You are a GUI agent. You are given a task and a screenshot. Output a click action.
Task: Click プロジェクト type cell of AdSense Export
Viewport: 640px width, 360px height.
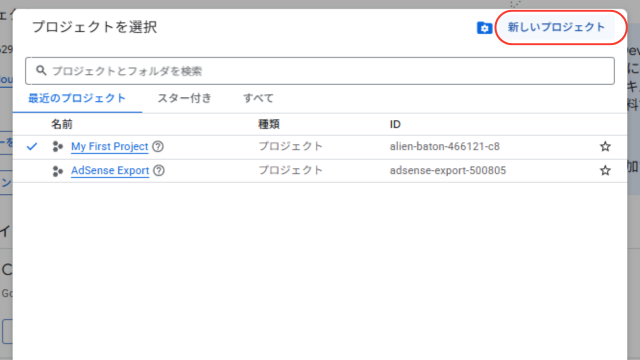click(x=291, y=171)
